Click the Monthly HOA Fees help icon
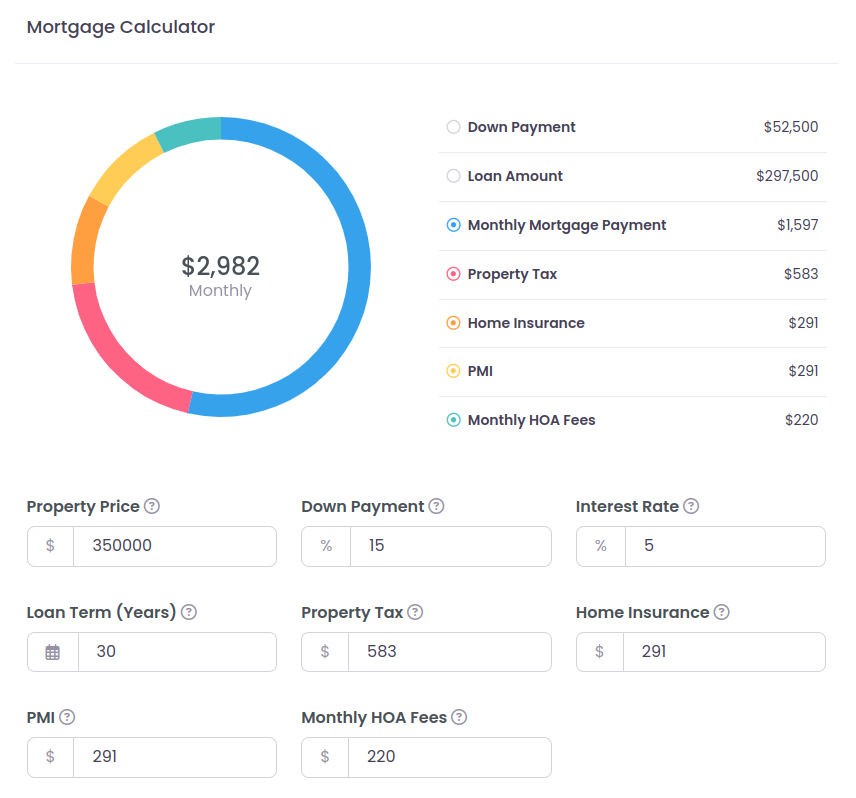Viewport: 856px width, 798px height. click(459, 717)
